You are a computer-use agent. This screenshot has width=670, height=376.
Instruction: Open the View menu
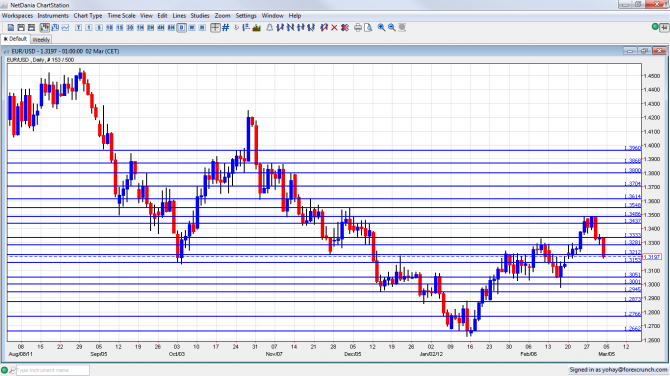click(146, 16)
